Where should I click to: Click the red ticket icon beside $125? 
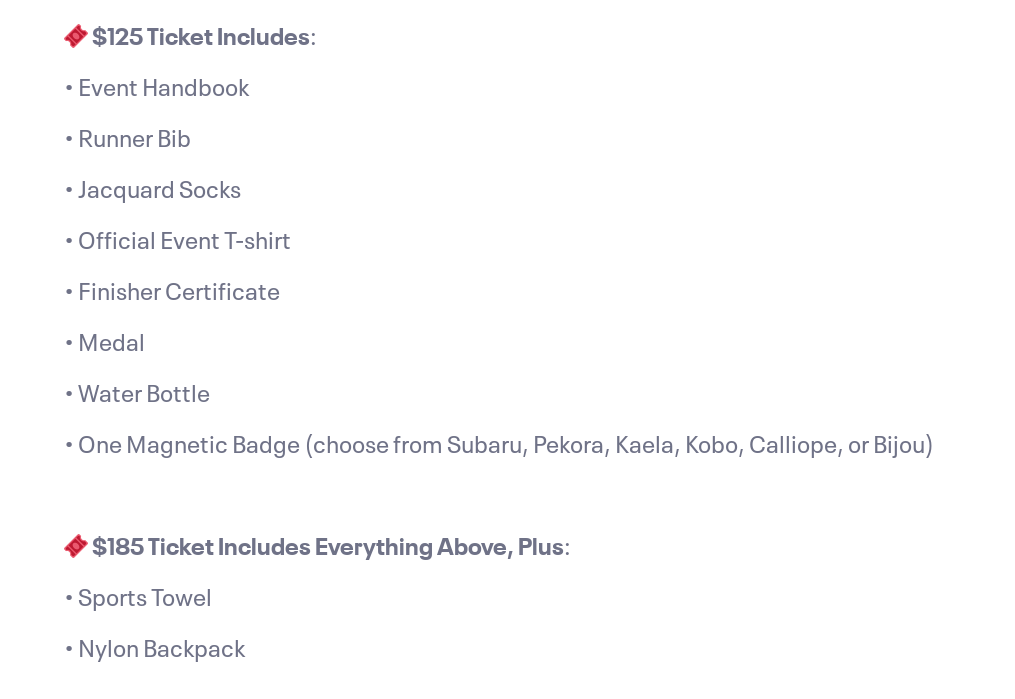pyautogui.click(x=76, y=36)
